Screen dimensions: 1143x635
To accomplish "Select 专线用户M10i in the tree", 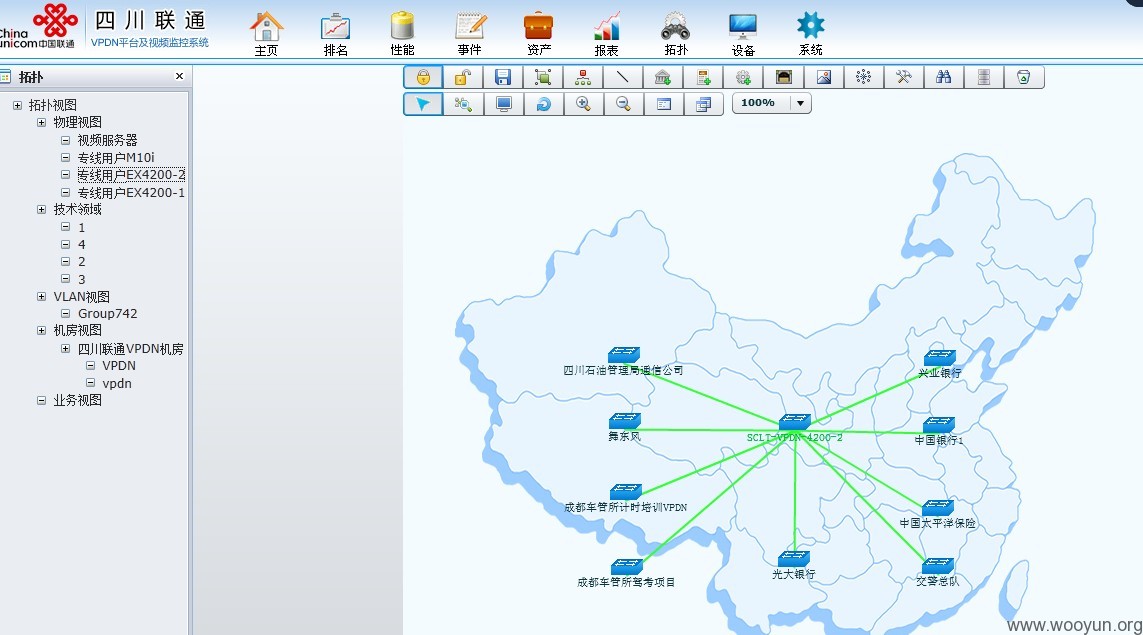I will click(x=116, y=157).
